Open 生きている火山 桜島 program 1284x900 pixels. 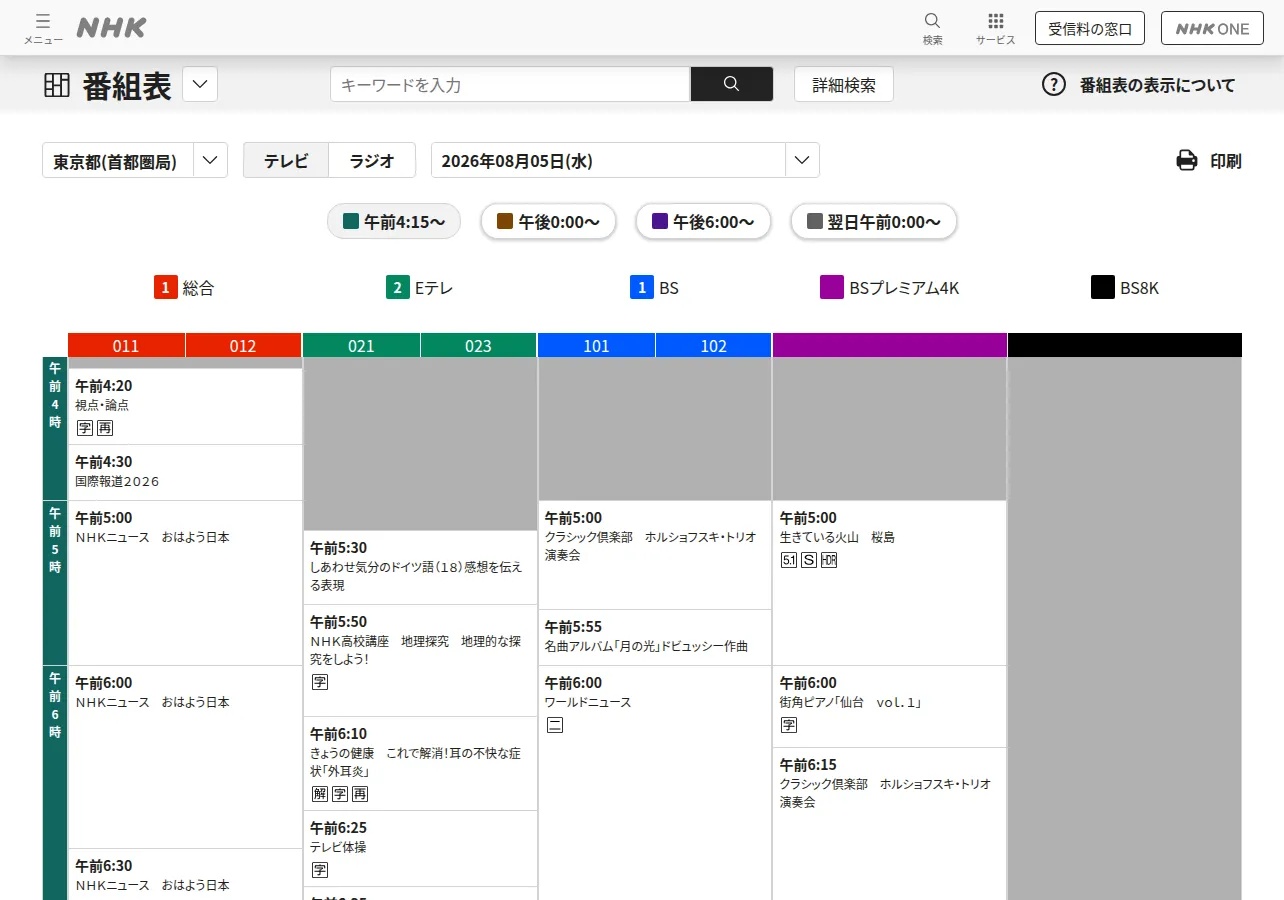[889, 583]
